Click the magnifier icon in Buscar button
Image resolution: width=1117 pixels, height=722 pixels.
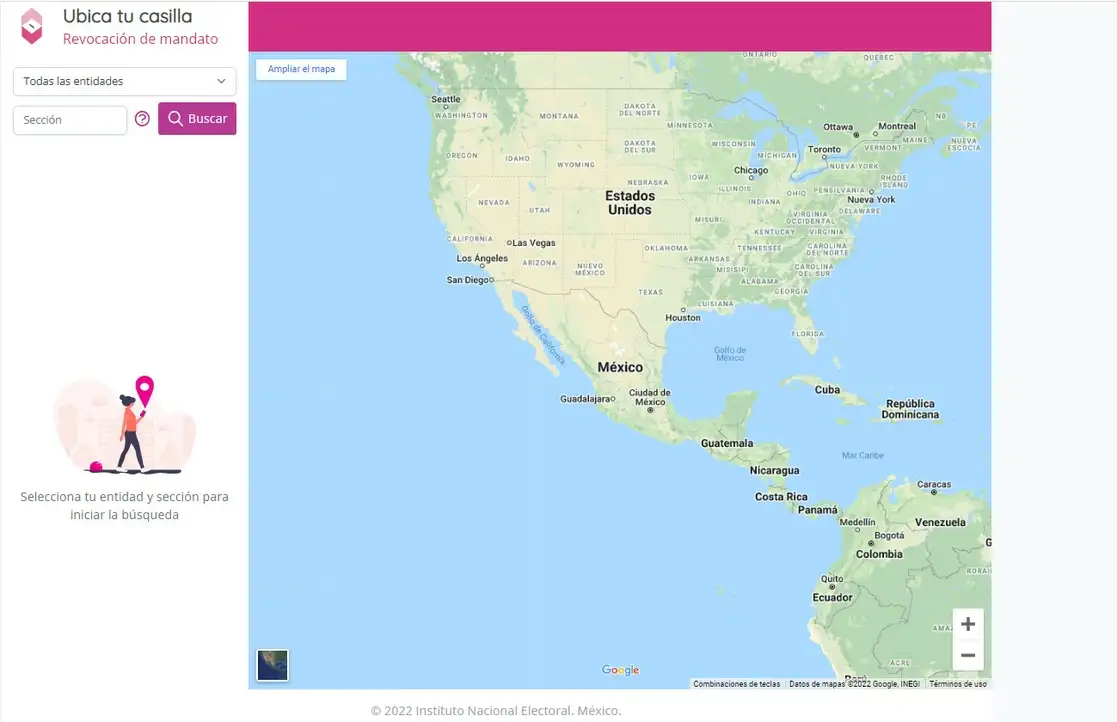coord(175,118)
